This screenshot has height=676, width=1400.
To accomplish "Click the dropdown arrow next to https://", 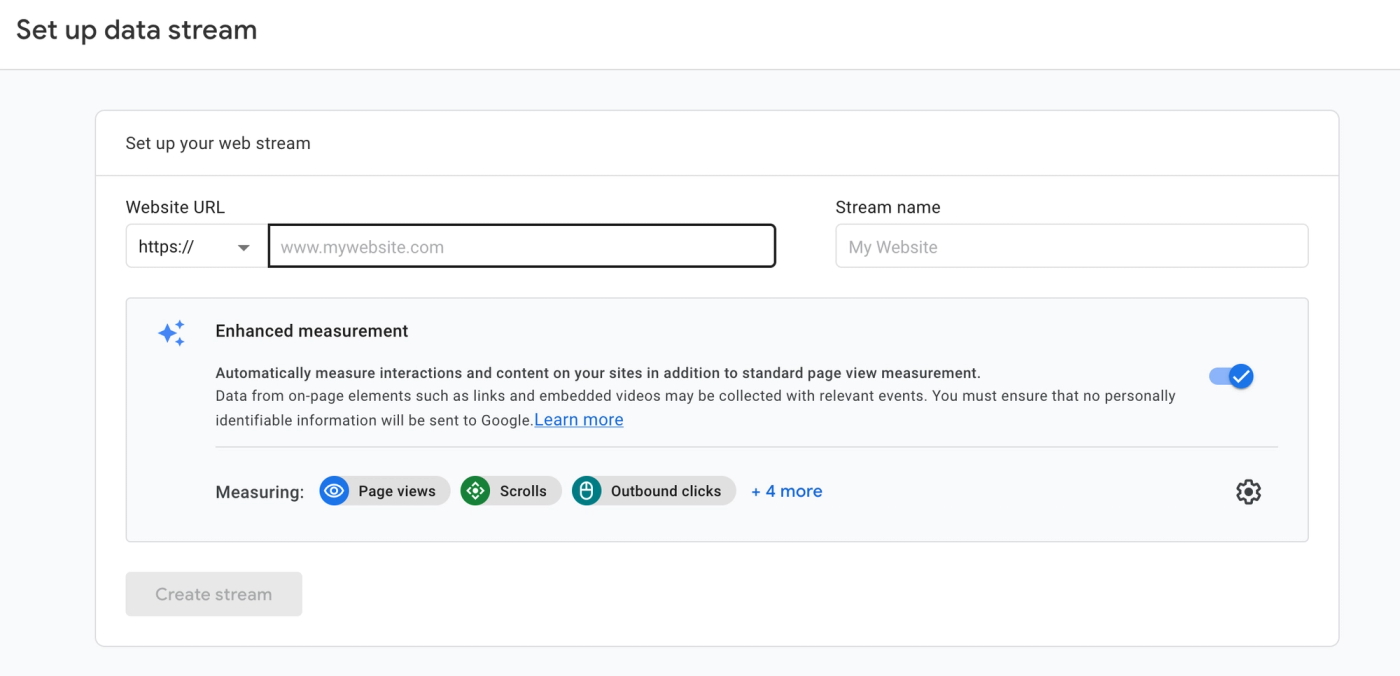I will coord(243,245).
